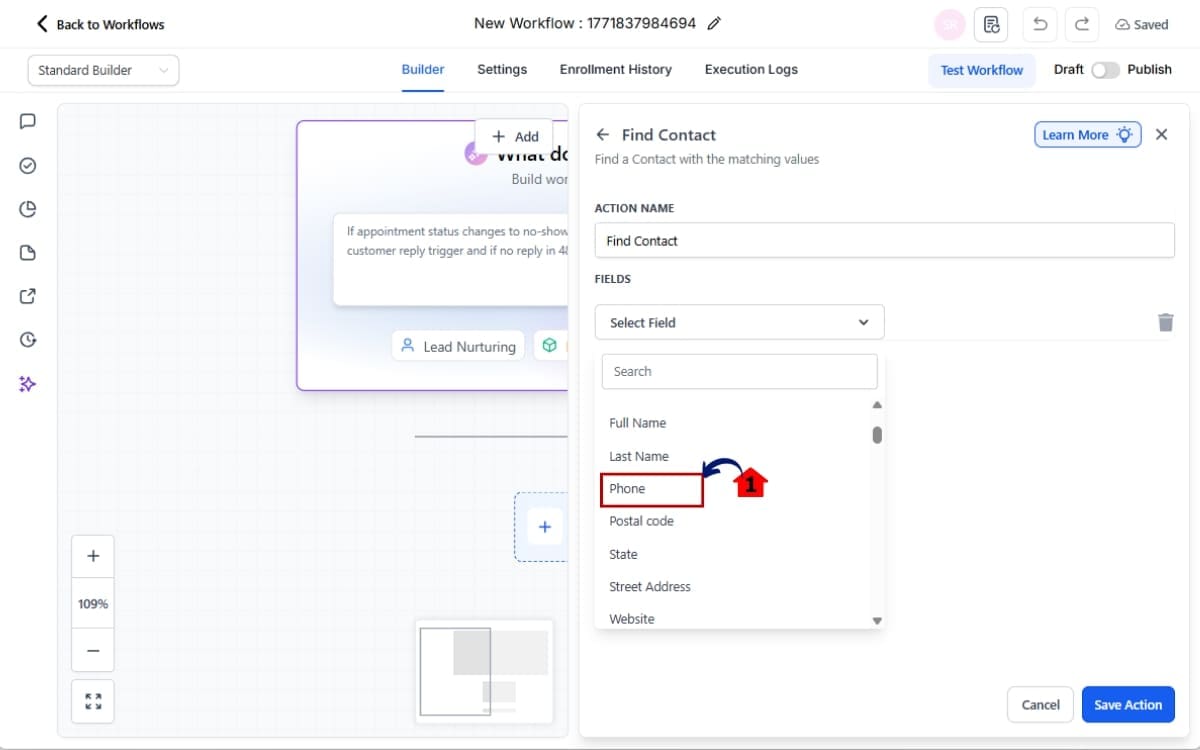1200x750 pixels.
Task: Switch to the Settings tab
Action: click(502, 70)
